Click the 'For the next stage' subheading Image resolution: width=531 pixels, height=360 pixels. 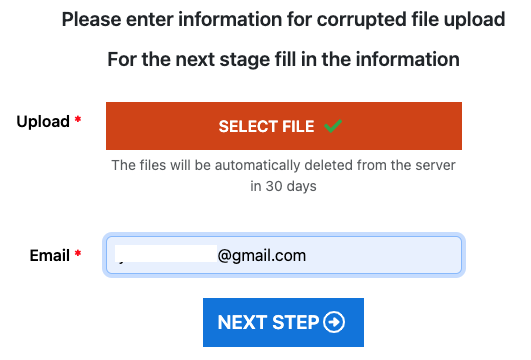pos(283,59)
